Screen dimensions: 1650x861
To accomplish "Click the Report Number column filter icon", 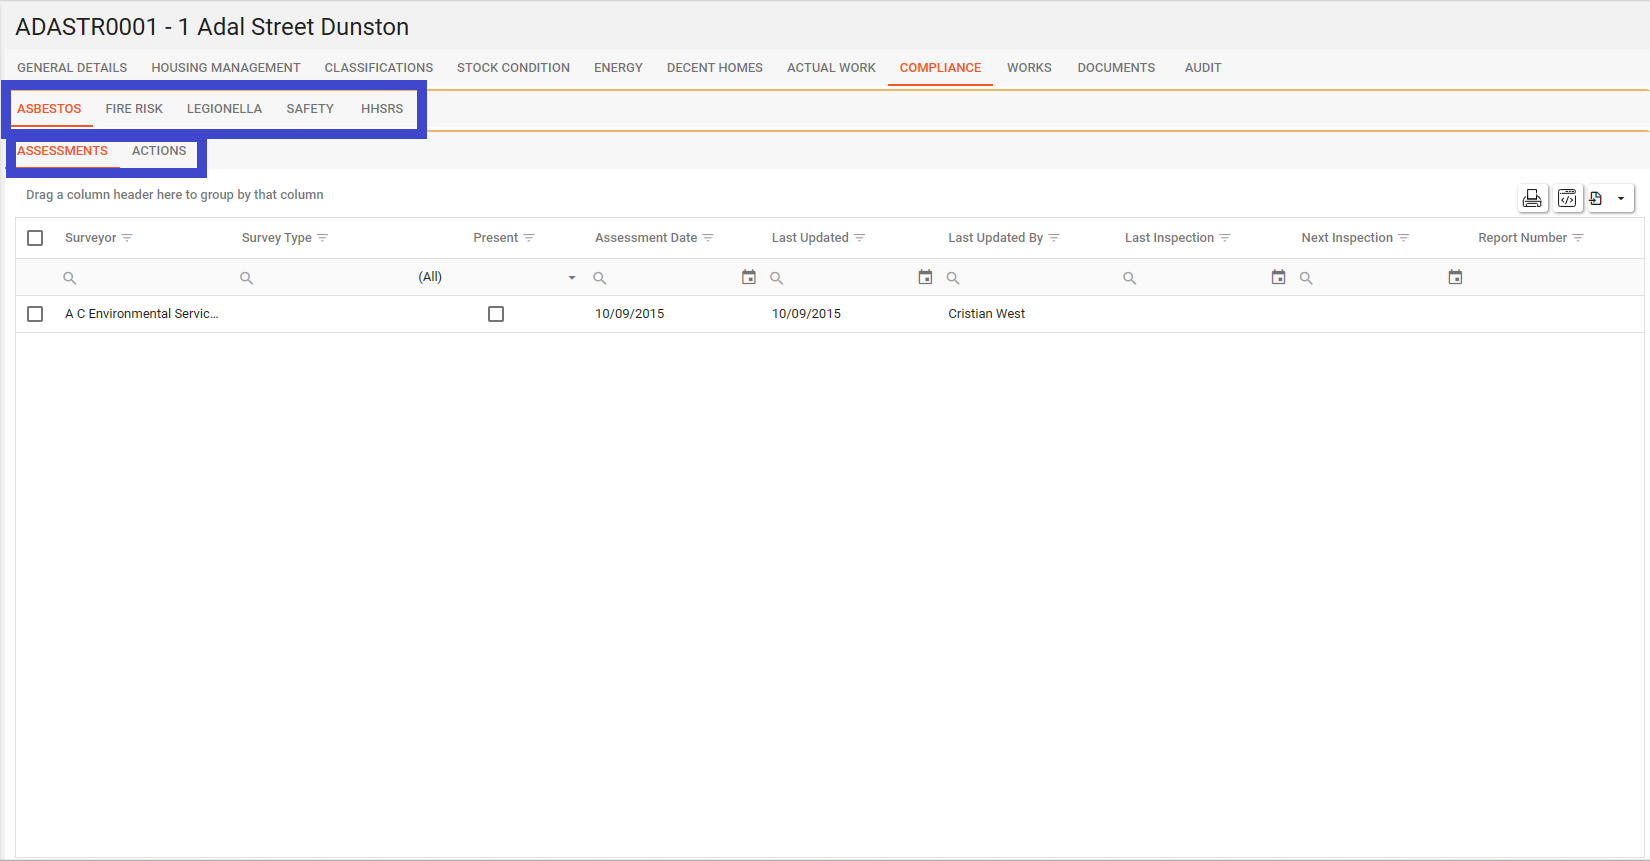I will (1578, 238).
